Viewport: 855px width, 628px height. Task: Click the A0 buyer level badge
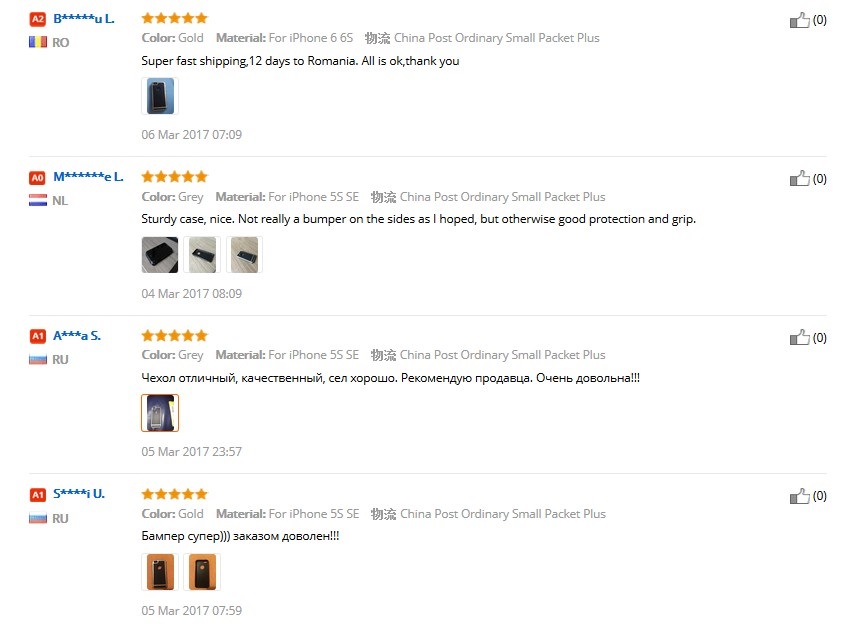[38, 177]
